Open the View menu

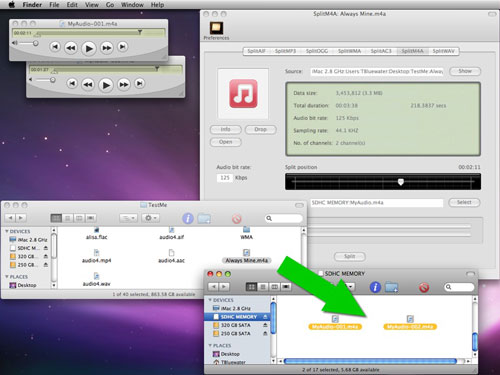92,5
